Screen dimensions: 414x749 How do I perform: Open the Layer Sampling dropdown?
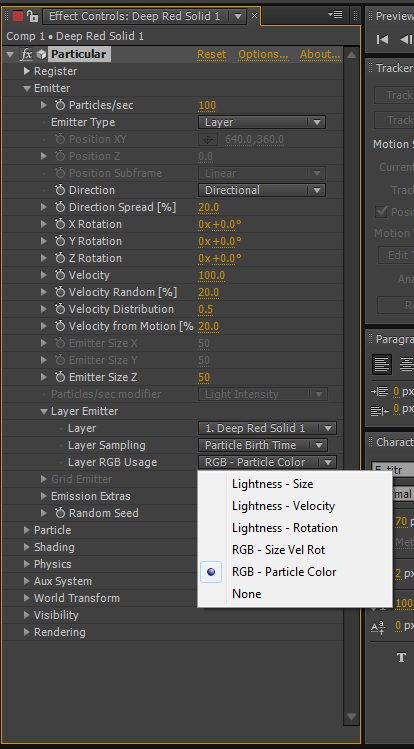coord(263,445)
